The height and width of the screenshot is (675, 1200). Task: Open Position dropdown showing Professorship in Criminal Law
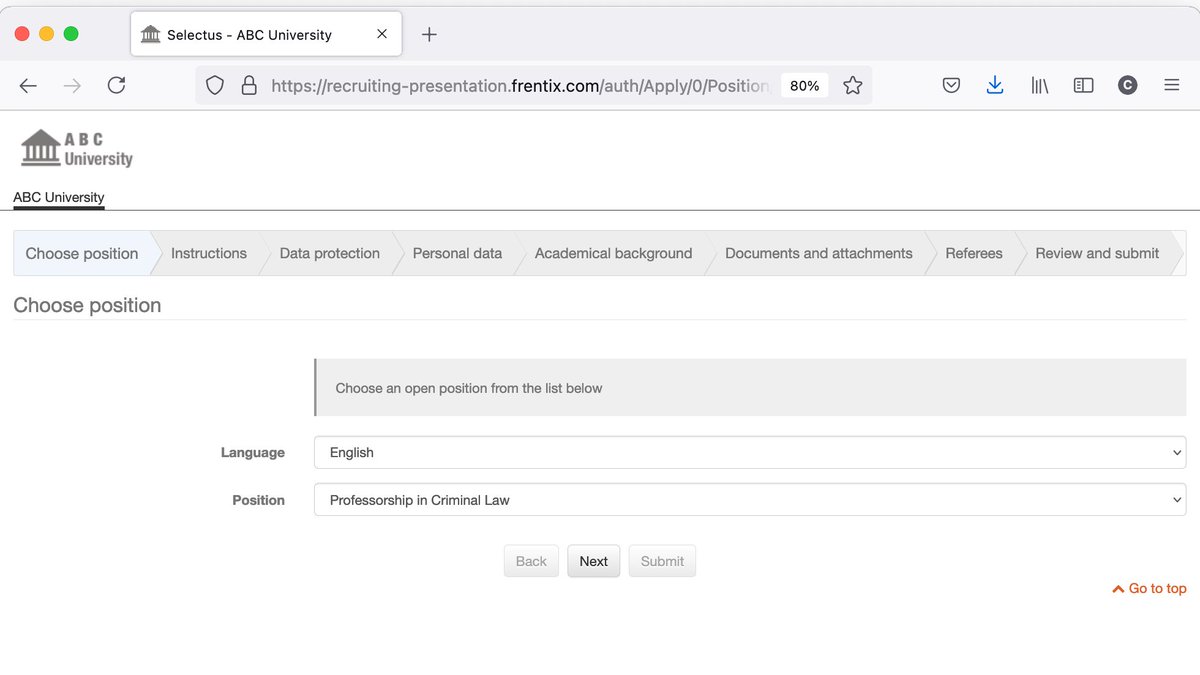(x=750, y=500)
